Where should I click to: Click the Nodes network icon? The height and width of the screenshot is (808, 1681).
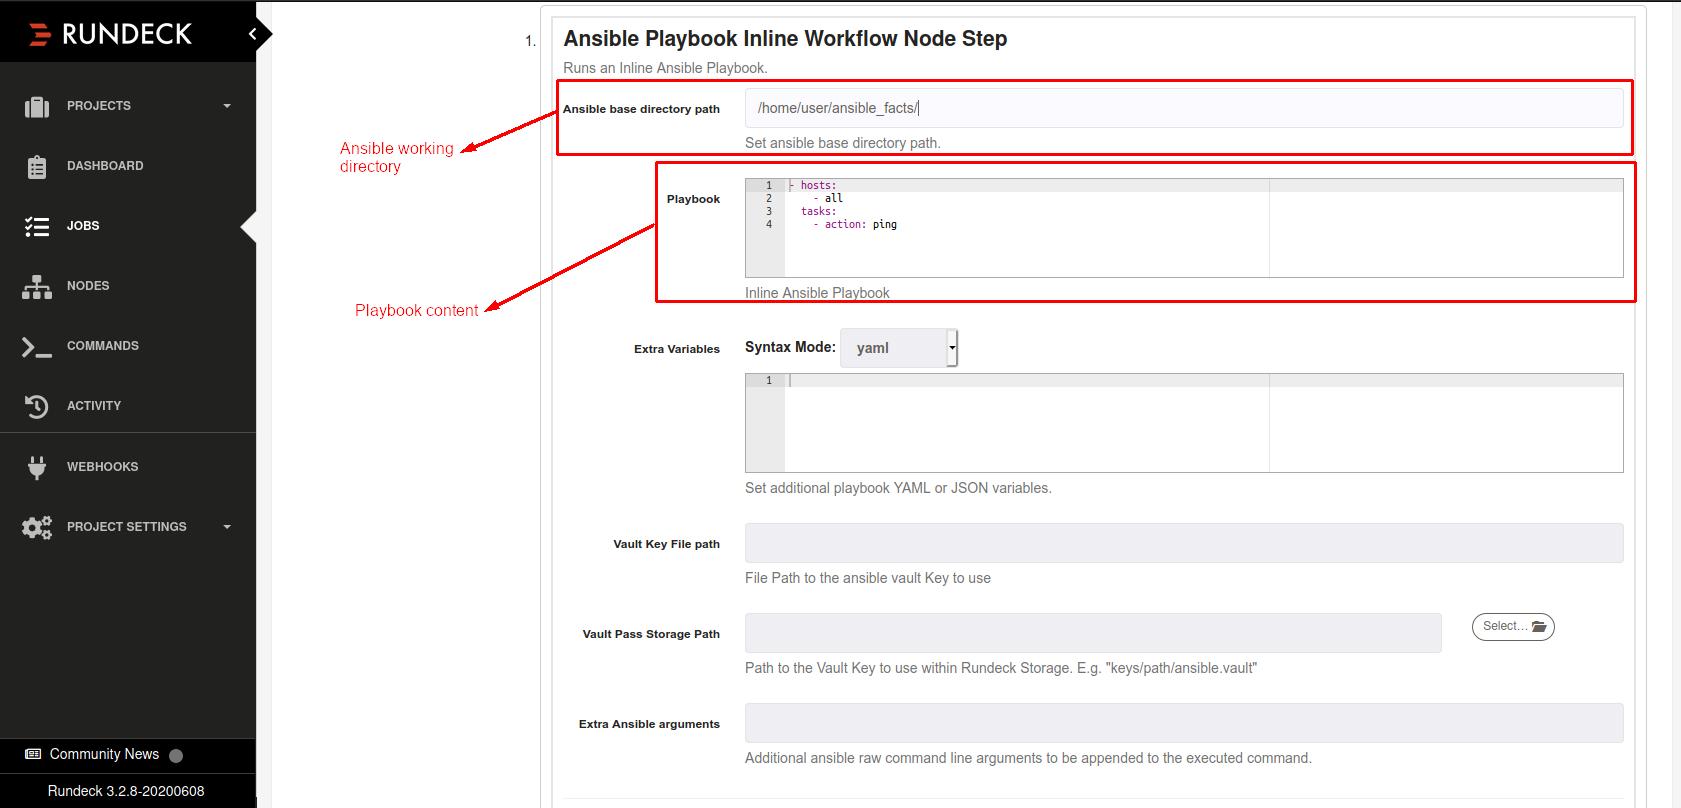37,287
